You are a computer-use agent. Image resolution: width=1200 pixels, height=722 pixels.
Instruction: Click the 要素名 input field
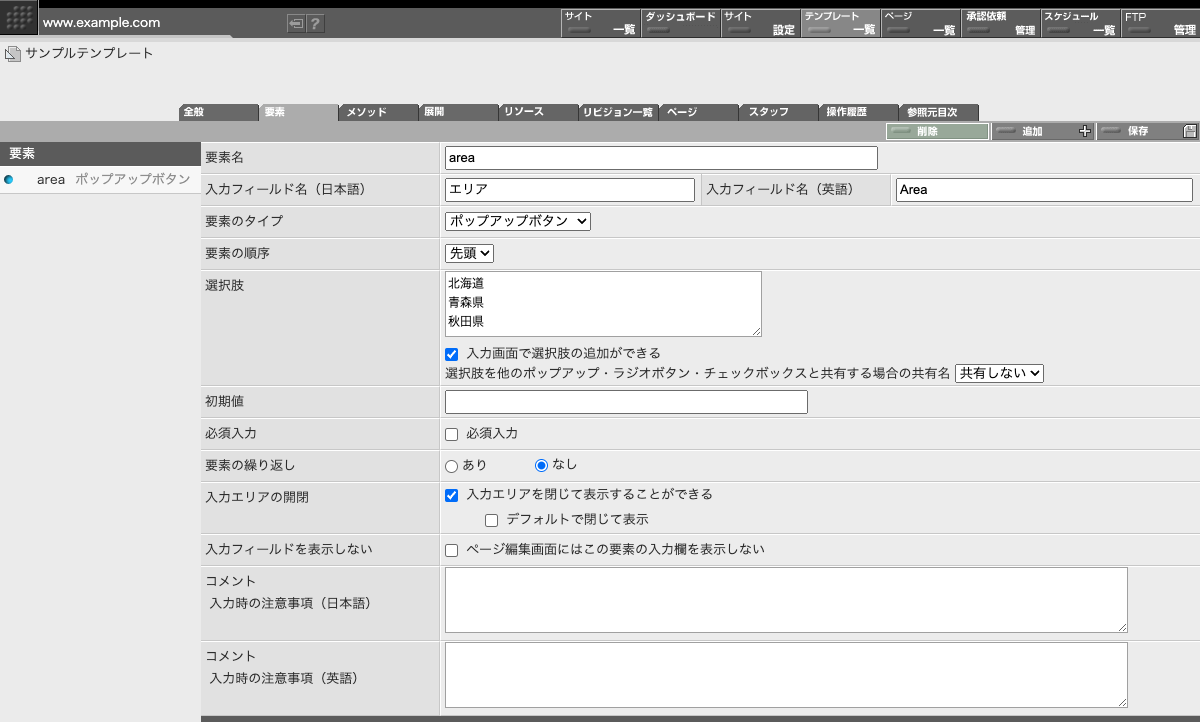pyautogui.click(x=661, y=158)
